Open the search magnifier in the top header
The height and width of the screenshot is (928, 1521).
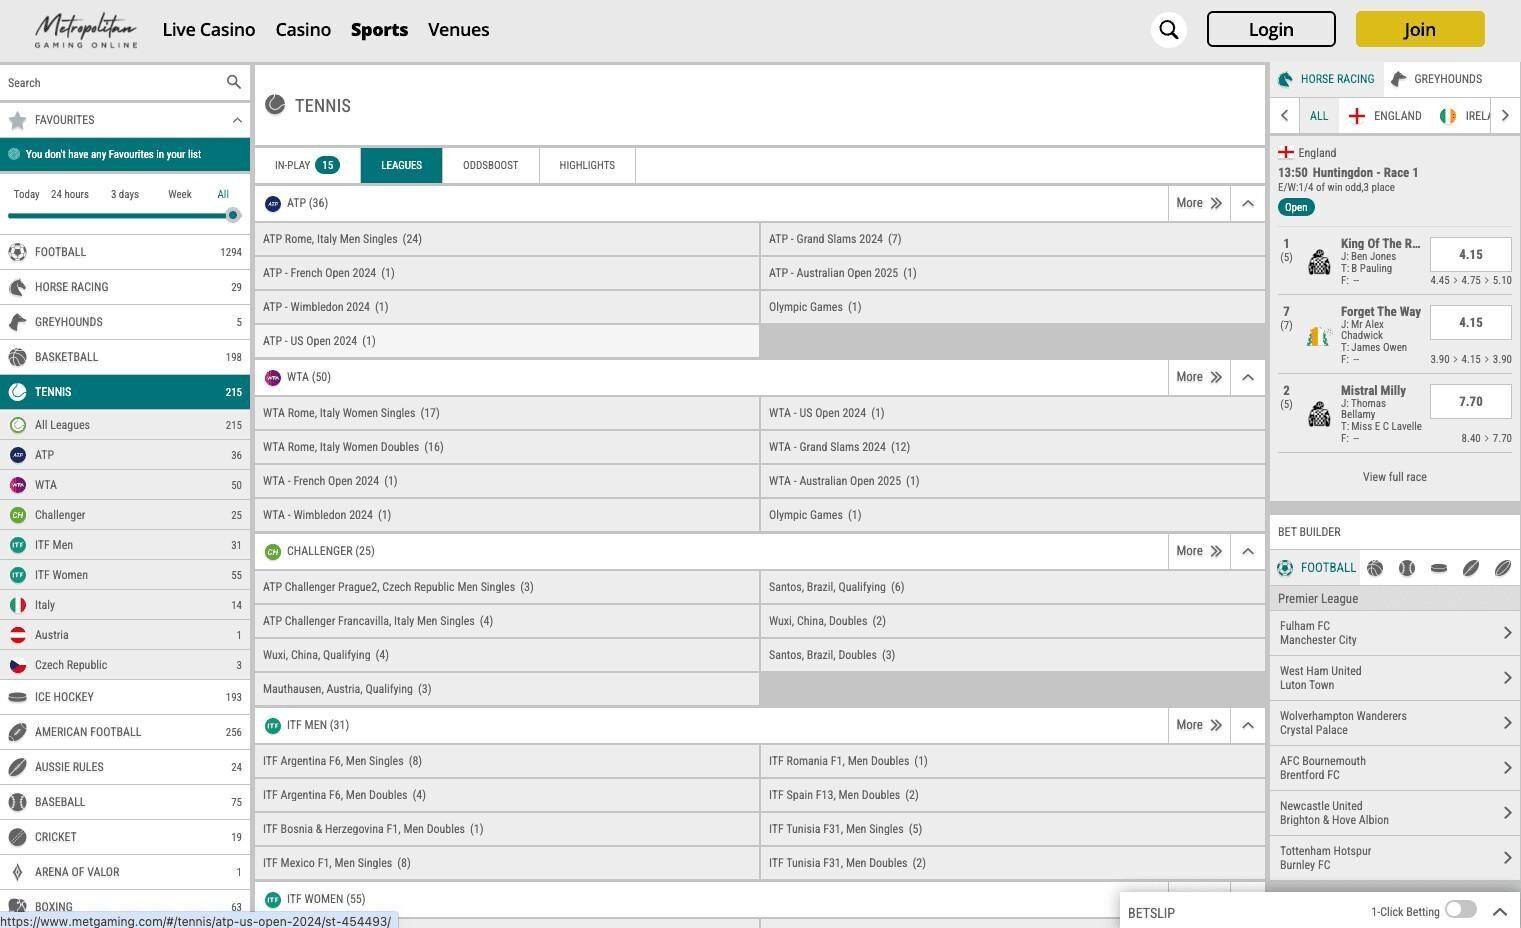coord(1169,29)
